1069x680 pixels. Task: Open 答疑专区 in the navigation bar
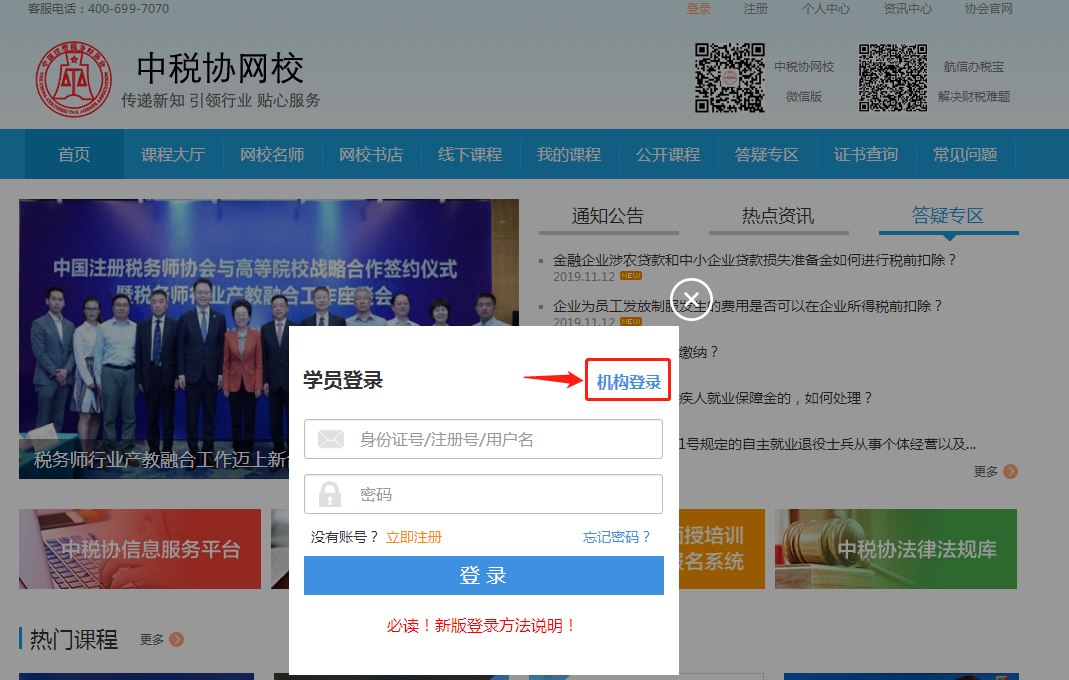(x=767, y=155)
